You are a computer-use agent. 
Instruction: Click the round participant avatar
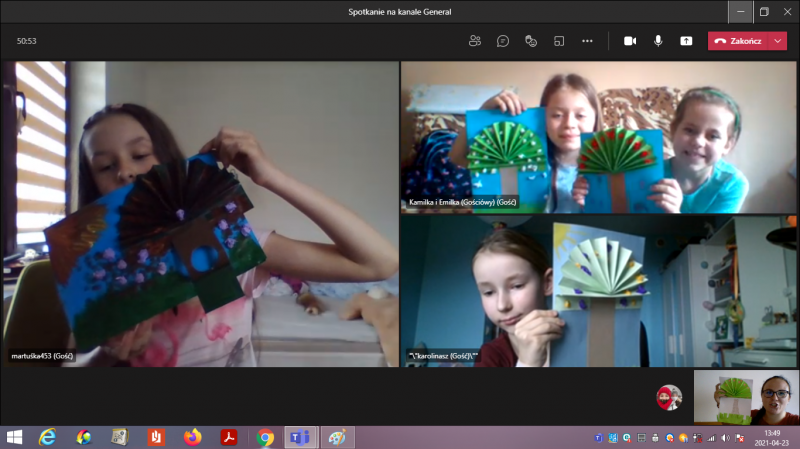(x=669, y=397)
